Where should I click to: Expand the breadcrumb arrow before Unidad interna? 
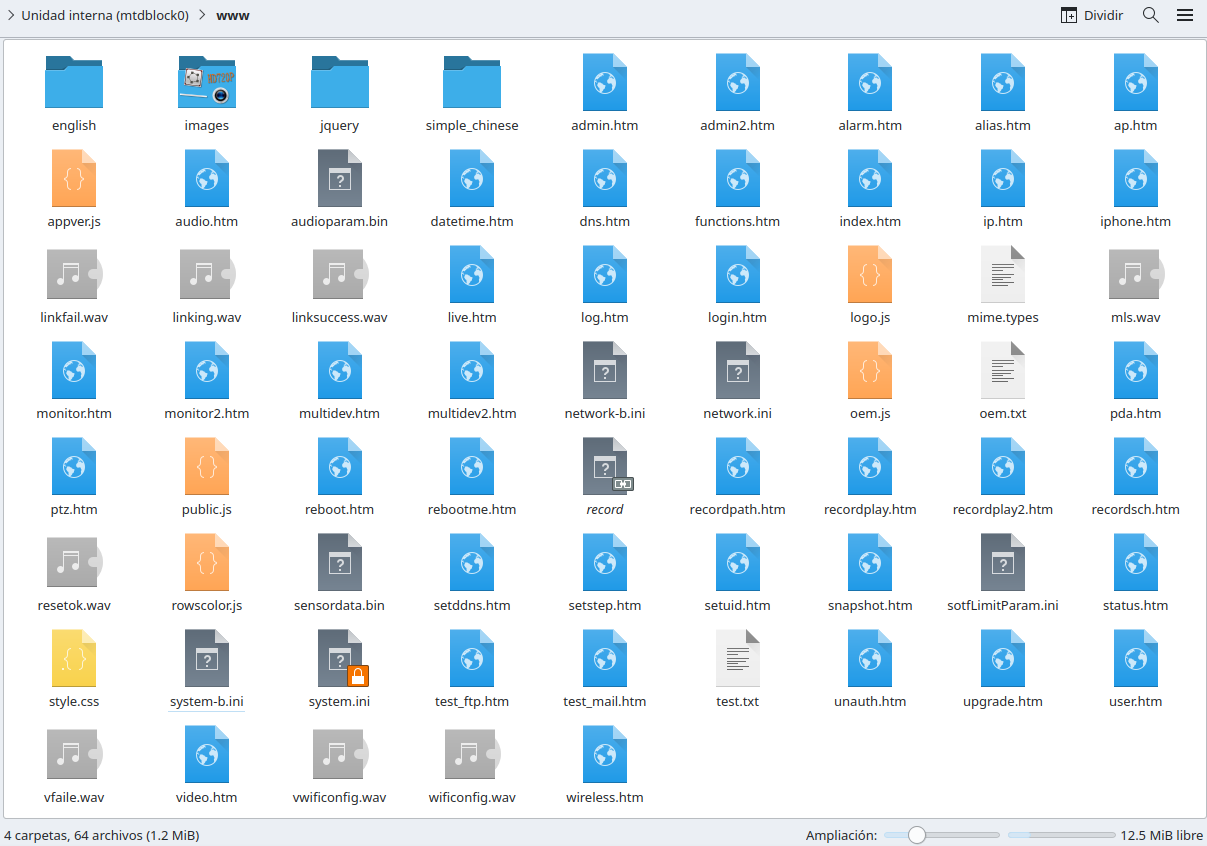pyautogui.click(x=10, y=15)
